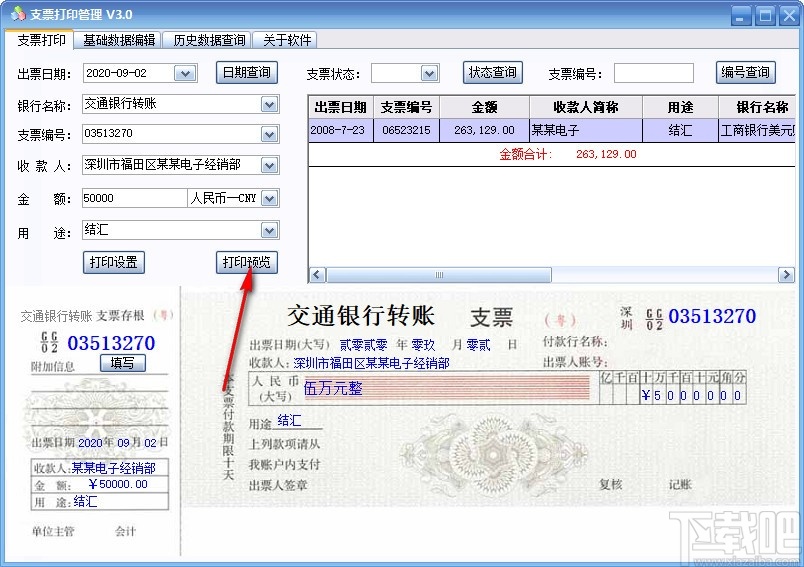Maximize the 支票打印管理 window
The image size is (804, 567).
tap(765, 15)
